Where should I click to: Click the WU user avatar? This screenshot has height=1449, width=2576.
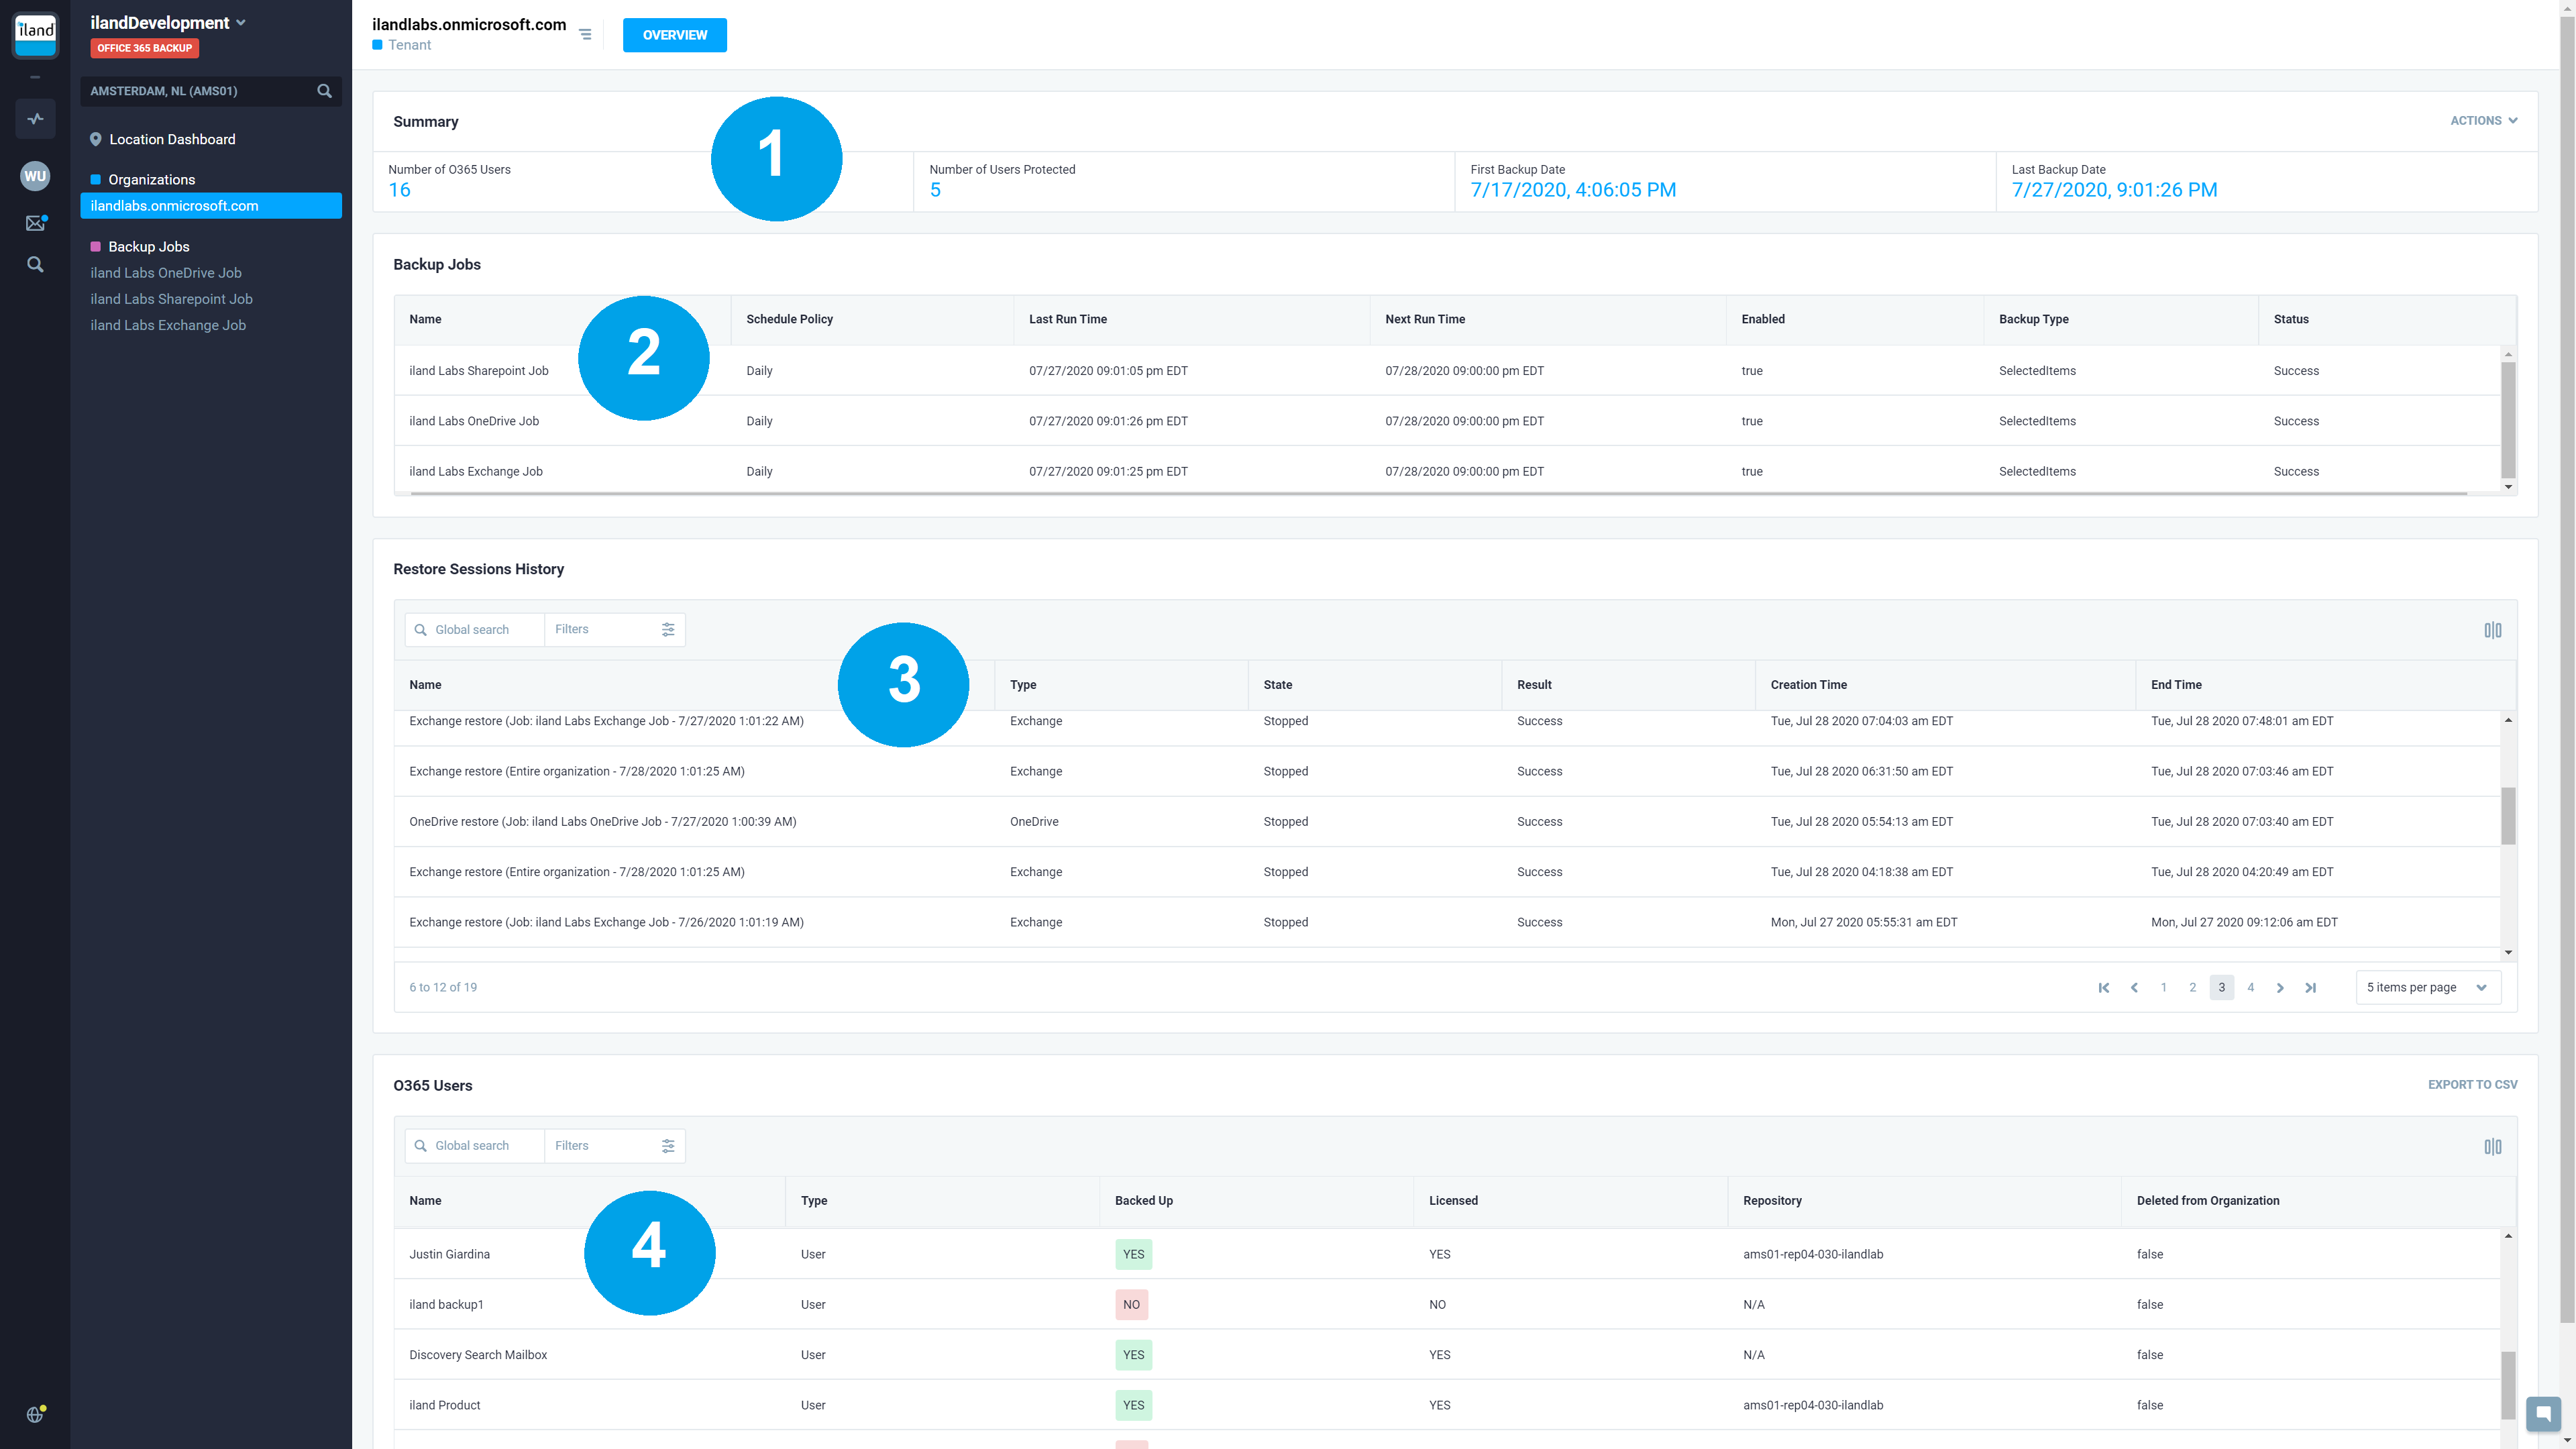pos(35,176)
